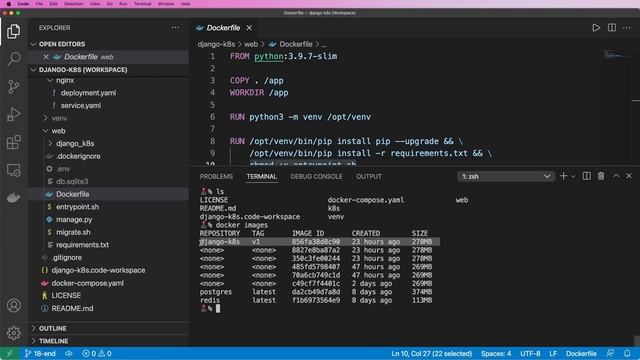
Task: Change language mode Dockerfile in status bar
Action: click(x=581, y=353)
